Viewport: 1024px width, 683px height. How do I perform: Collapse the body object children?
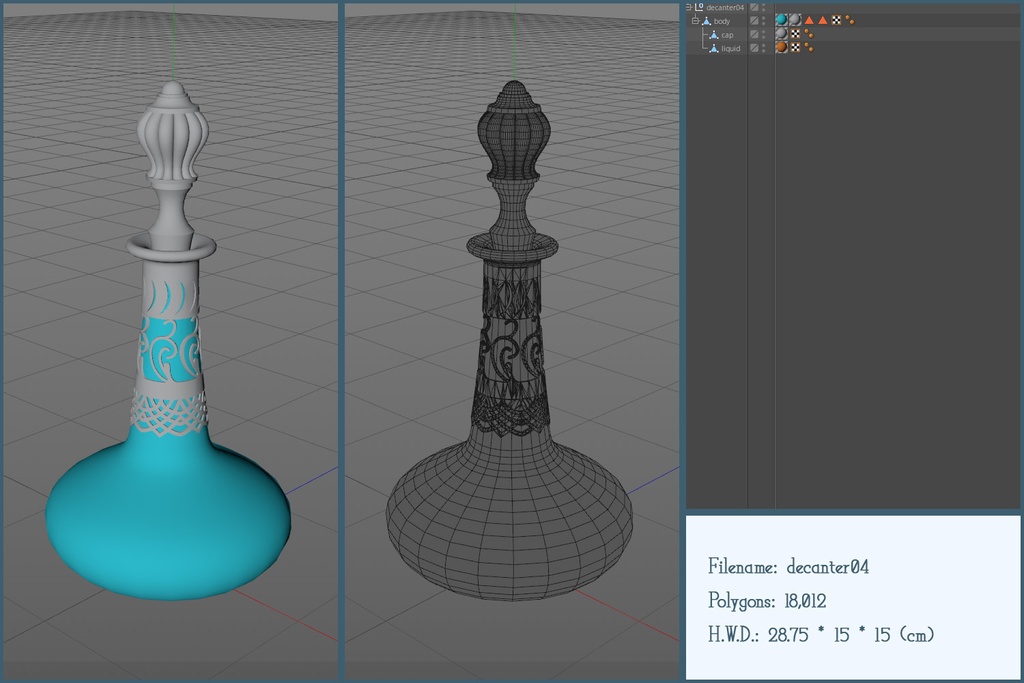[696, 21]
